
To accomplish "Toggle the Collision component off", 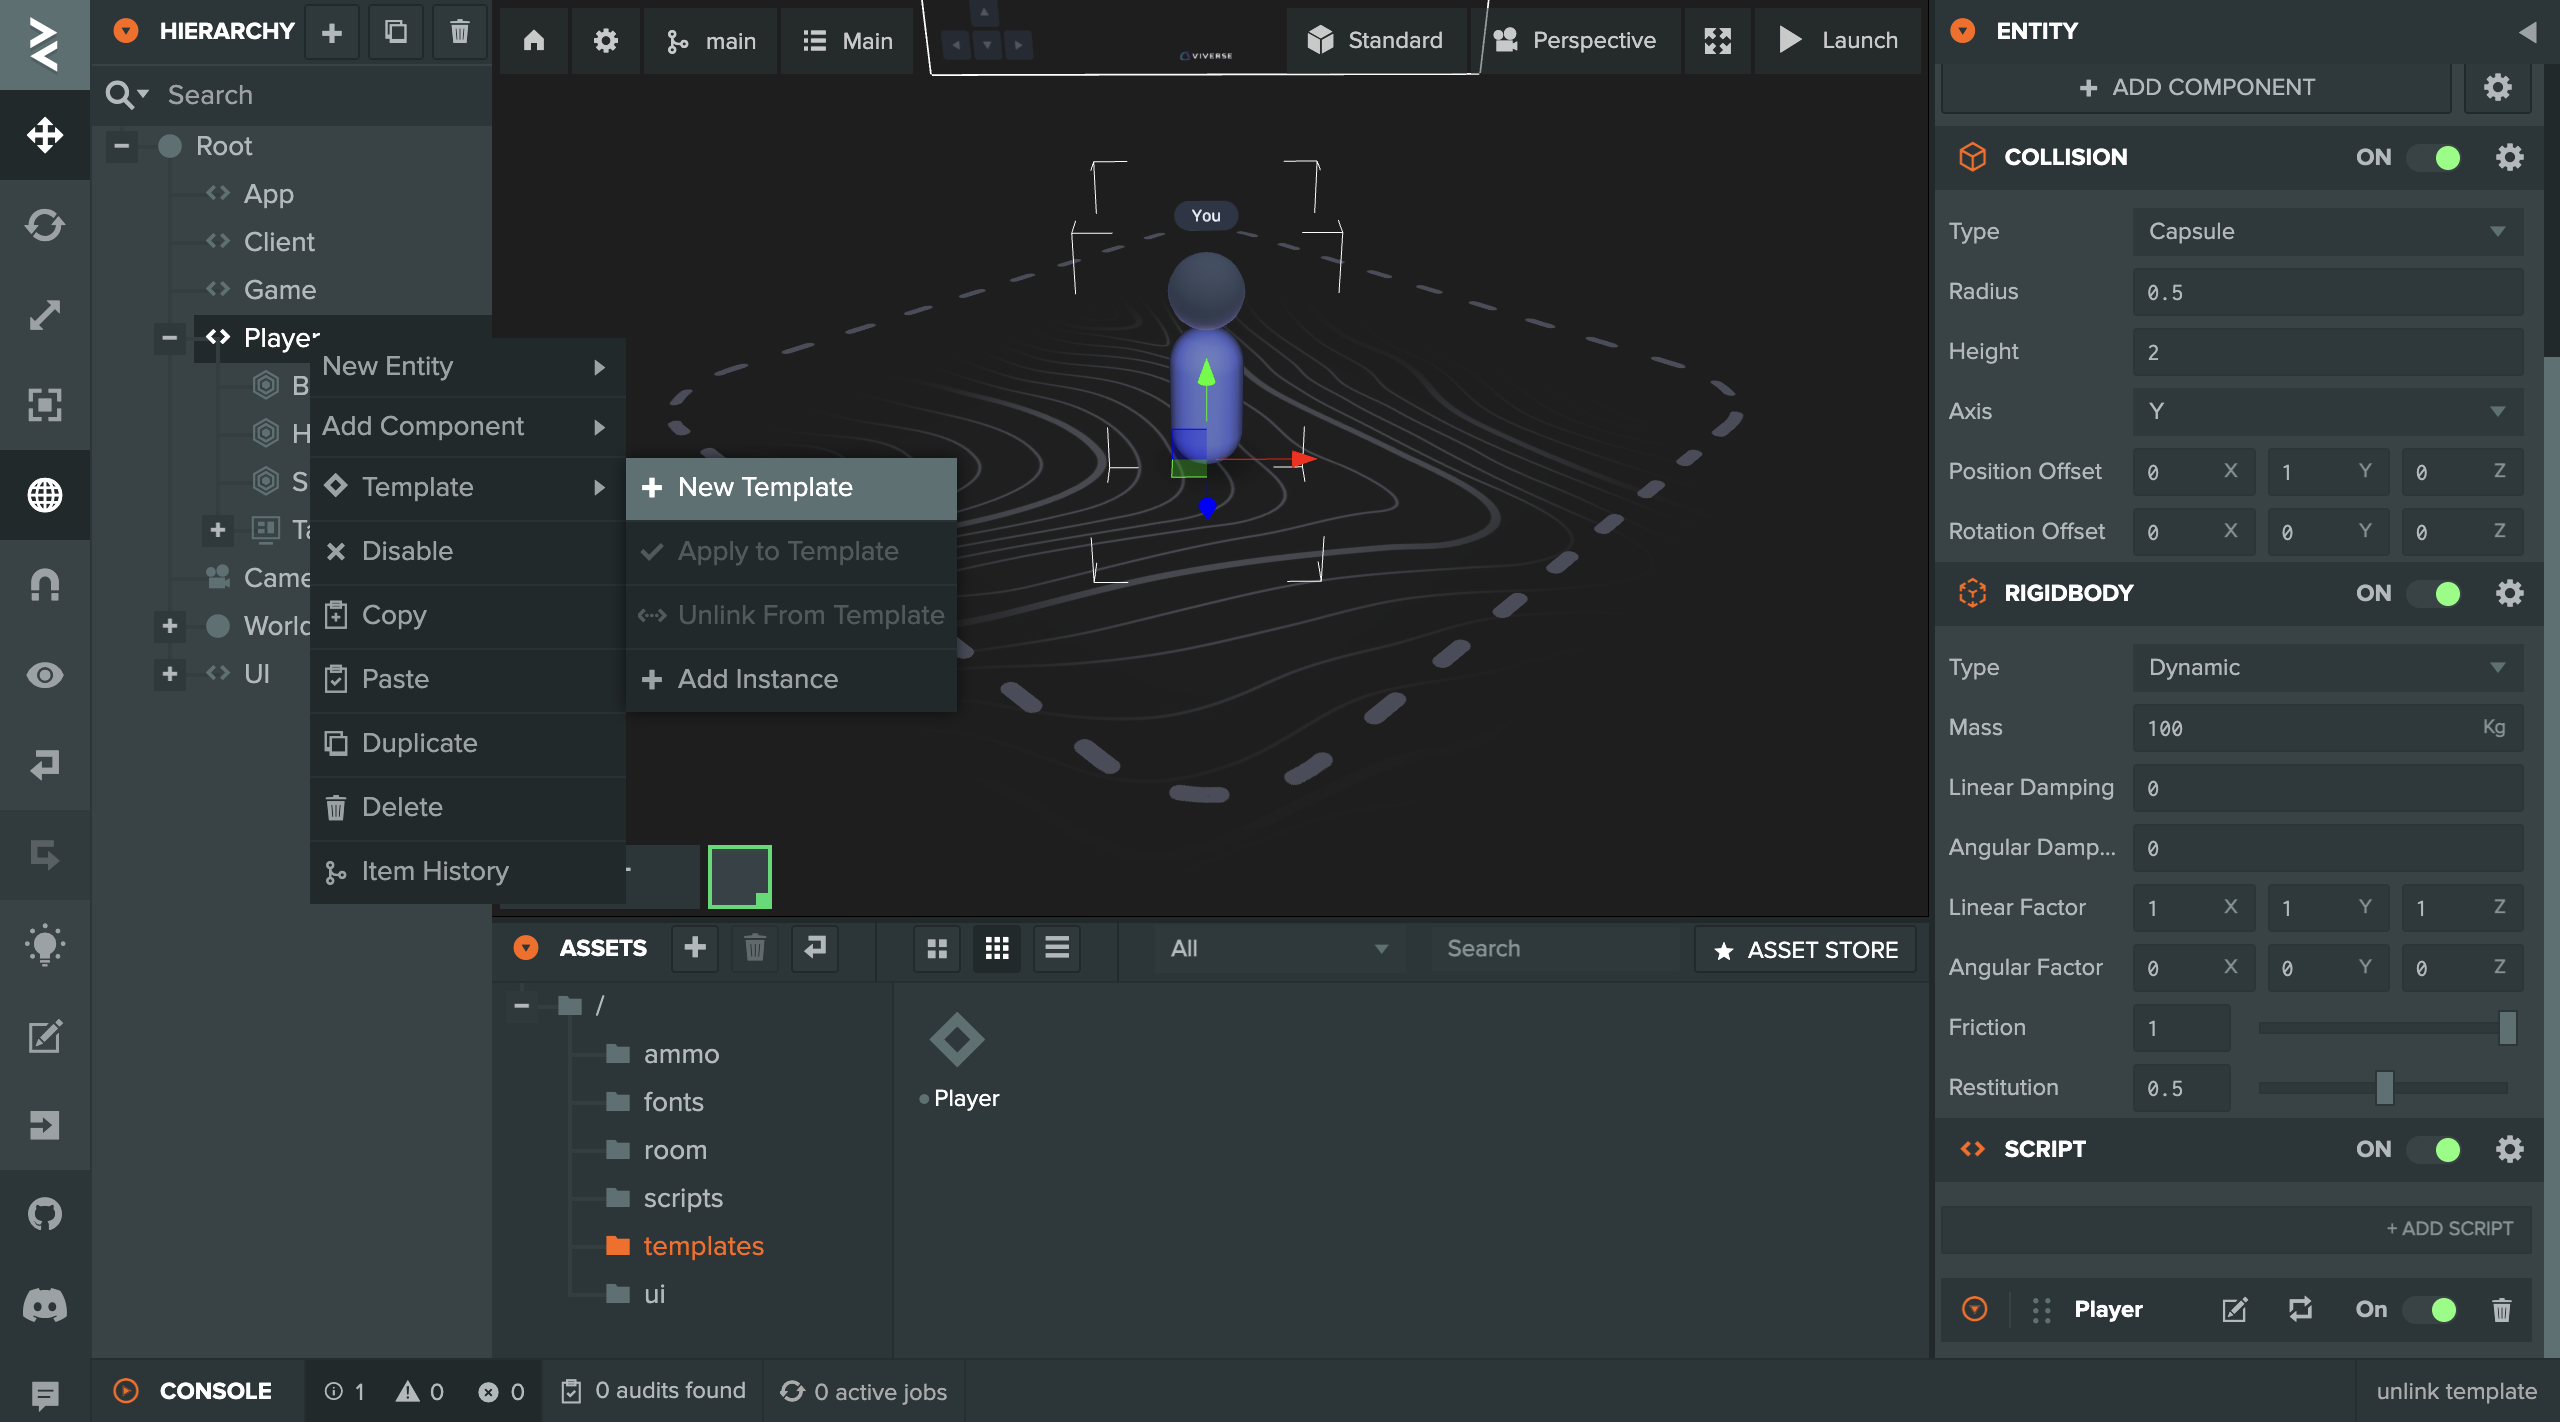I will coord(2435,158).
